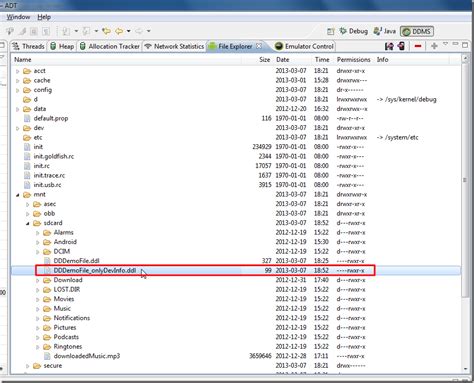The height and width of the screenshot is (383, 474).
Task: Switch to the Debug perspective
Action: 353,31
